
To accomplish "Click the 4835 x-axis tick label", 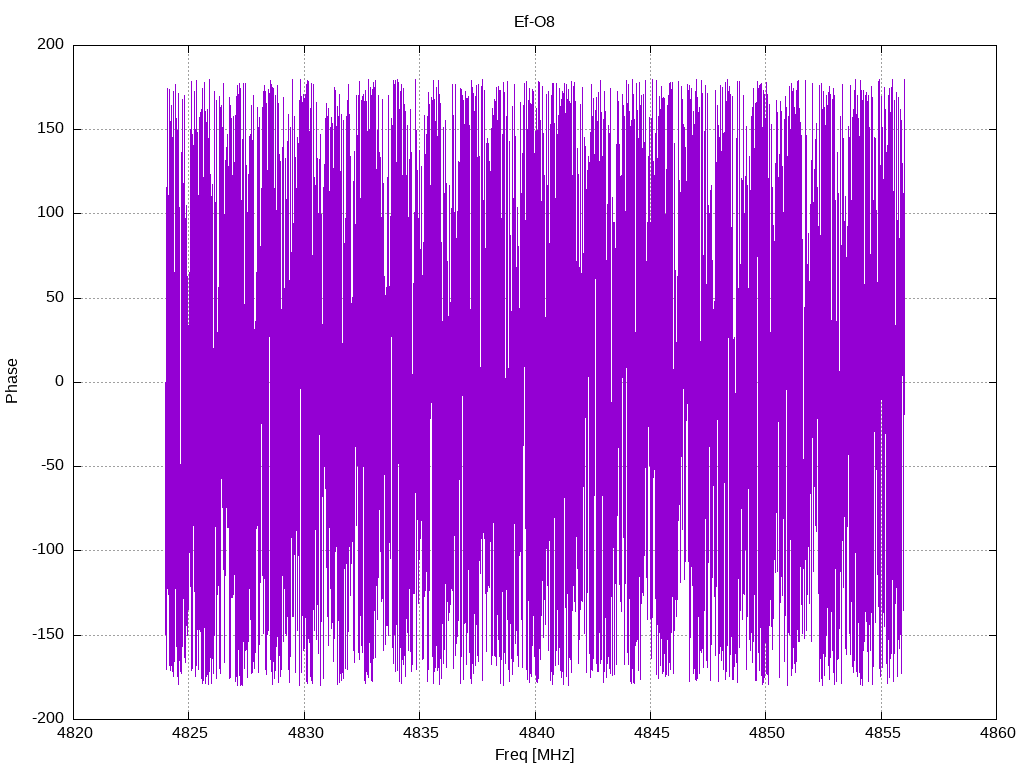I will [x=420, y=733].
